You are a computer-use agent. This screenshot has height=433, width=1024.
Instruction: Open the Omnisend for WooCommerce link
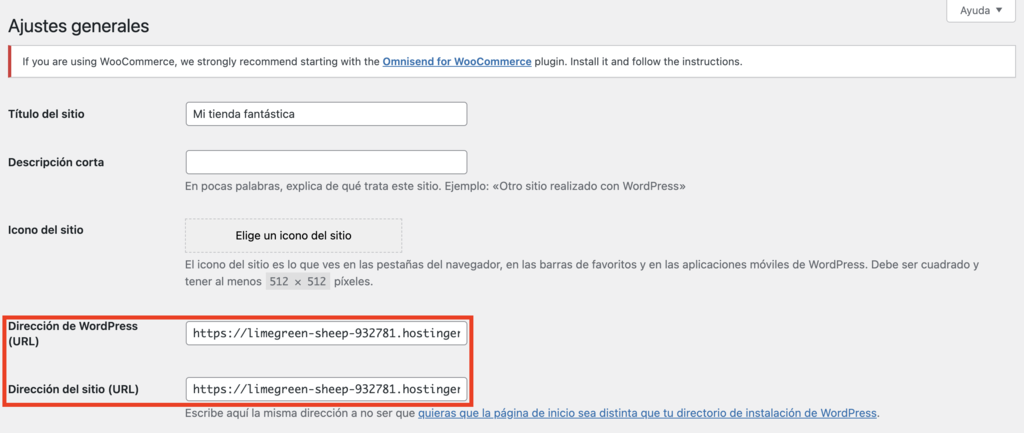click(456, 62)
